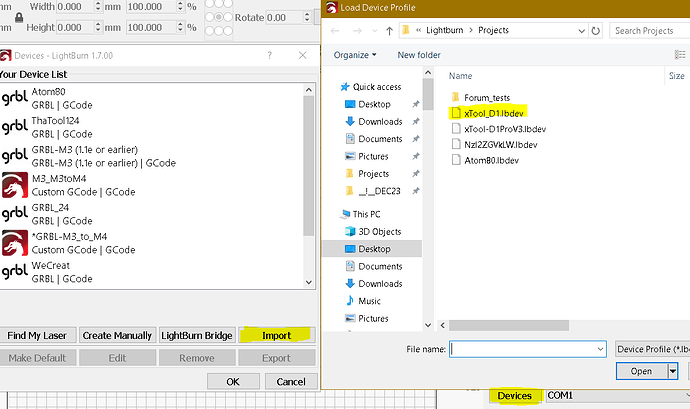Select the *GRBL-M3_to_M4 device

151,243
